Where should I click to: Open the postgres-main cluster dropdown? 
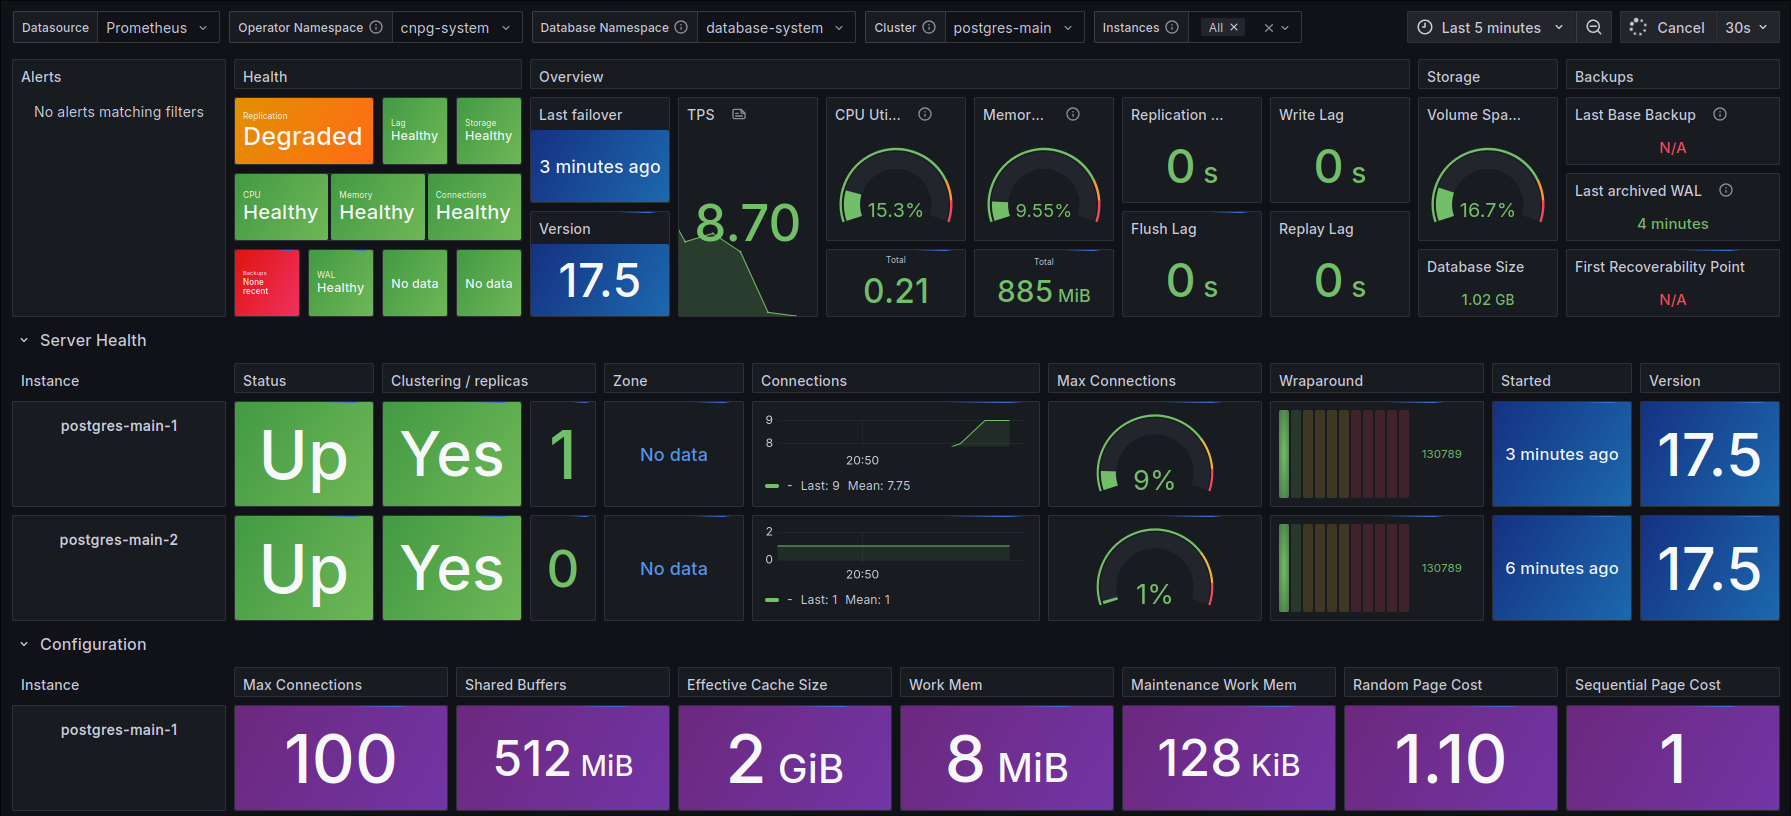click(1012, 28)
